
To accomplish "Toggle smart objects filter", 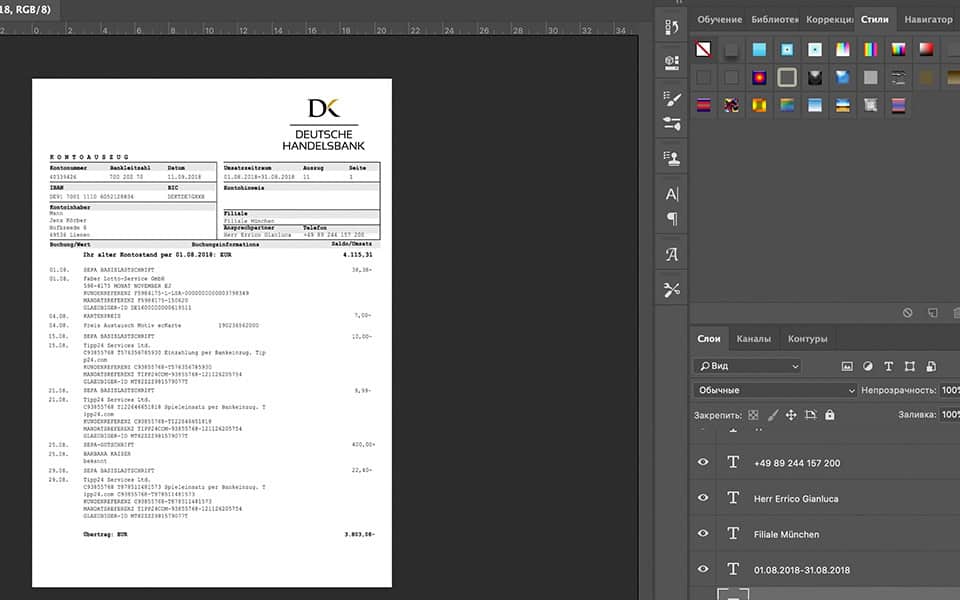I will click(931, 366).
